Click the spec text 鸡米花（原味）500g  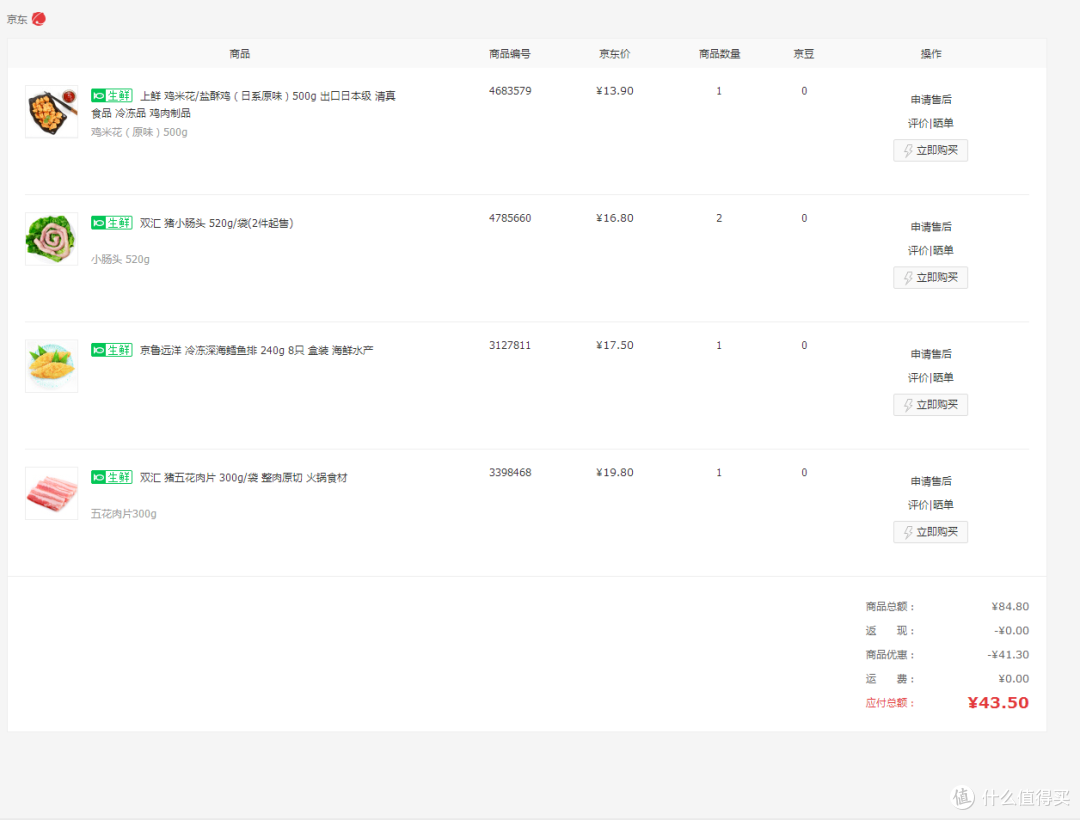point(139,132)
